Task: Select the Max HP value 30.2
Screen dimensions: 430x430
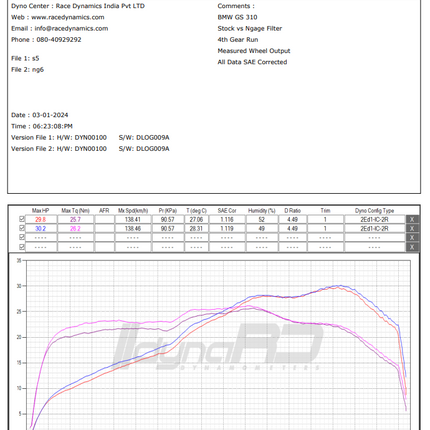Action: (x=41, y=228)
